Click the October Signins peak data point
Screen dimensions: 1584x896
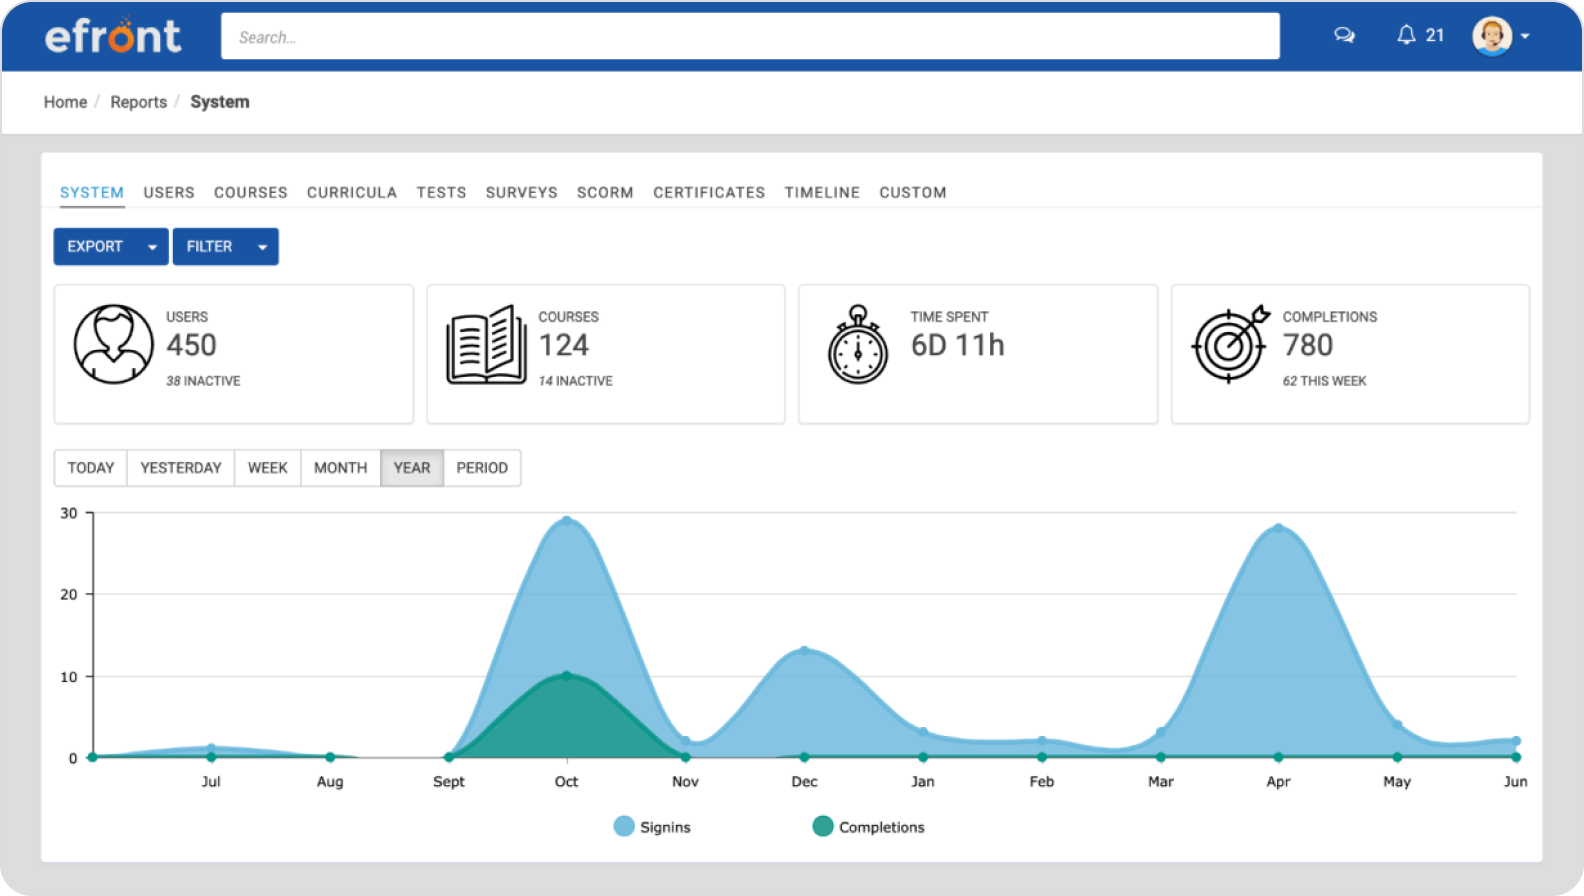point(567,521)
